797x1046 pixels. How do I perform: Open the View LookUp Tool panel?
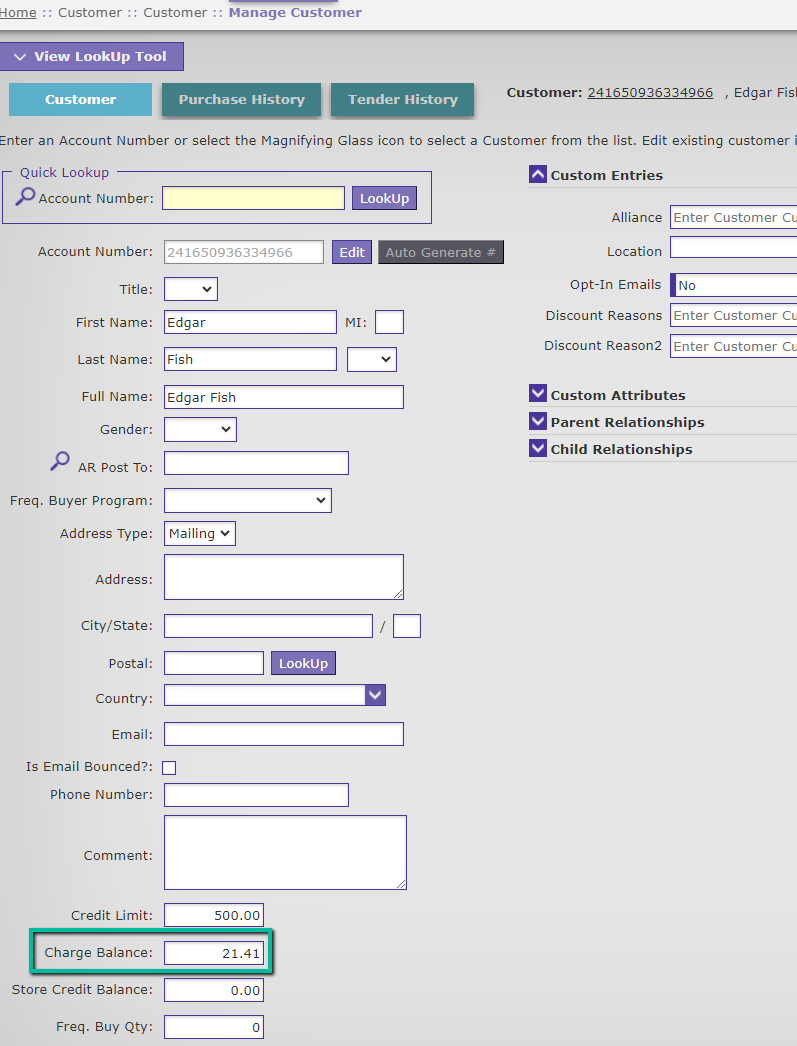click(91, 57)
